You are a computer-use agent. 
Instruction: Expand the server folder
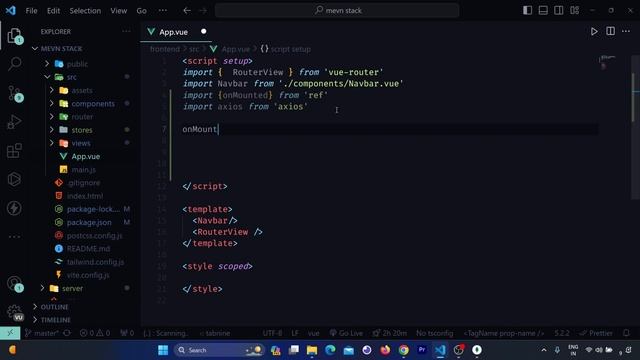tap(42, 288)
